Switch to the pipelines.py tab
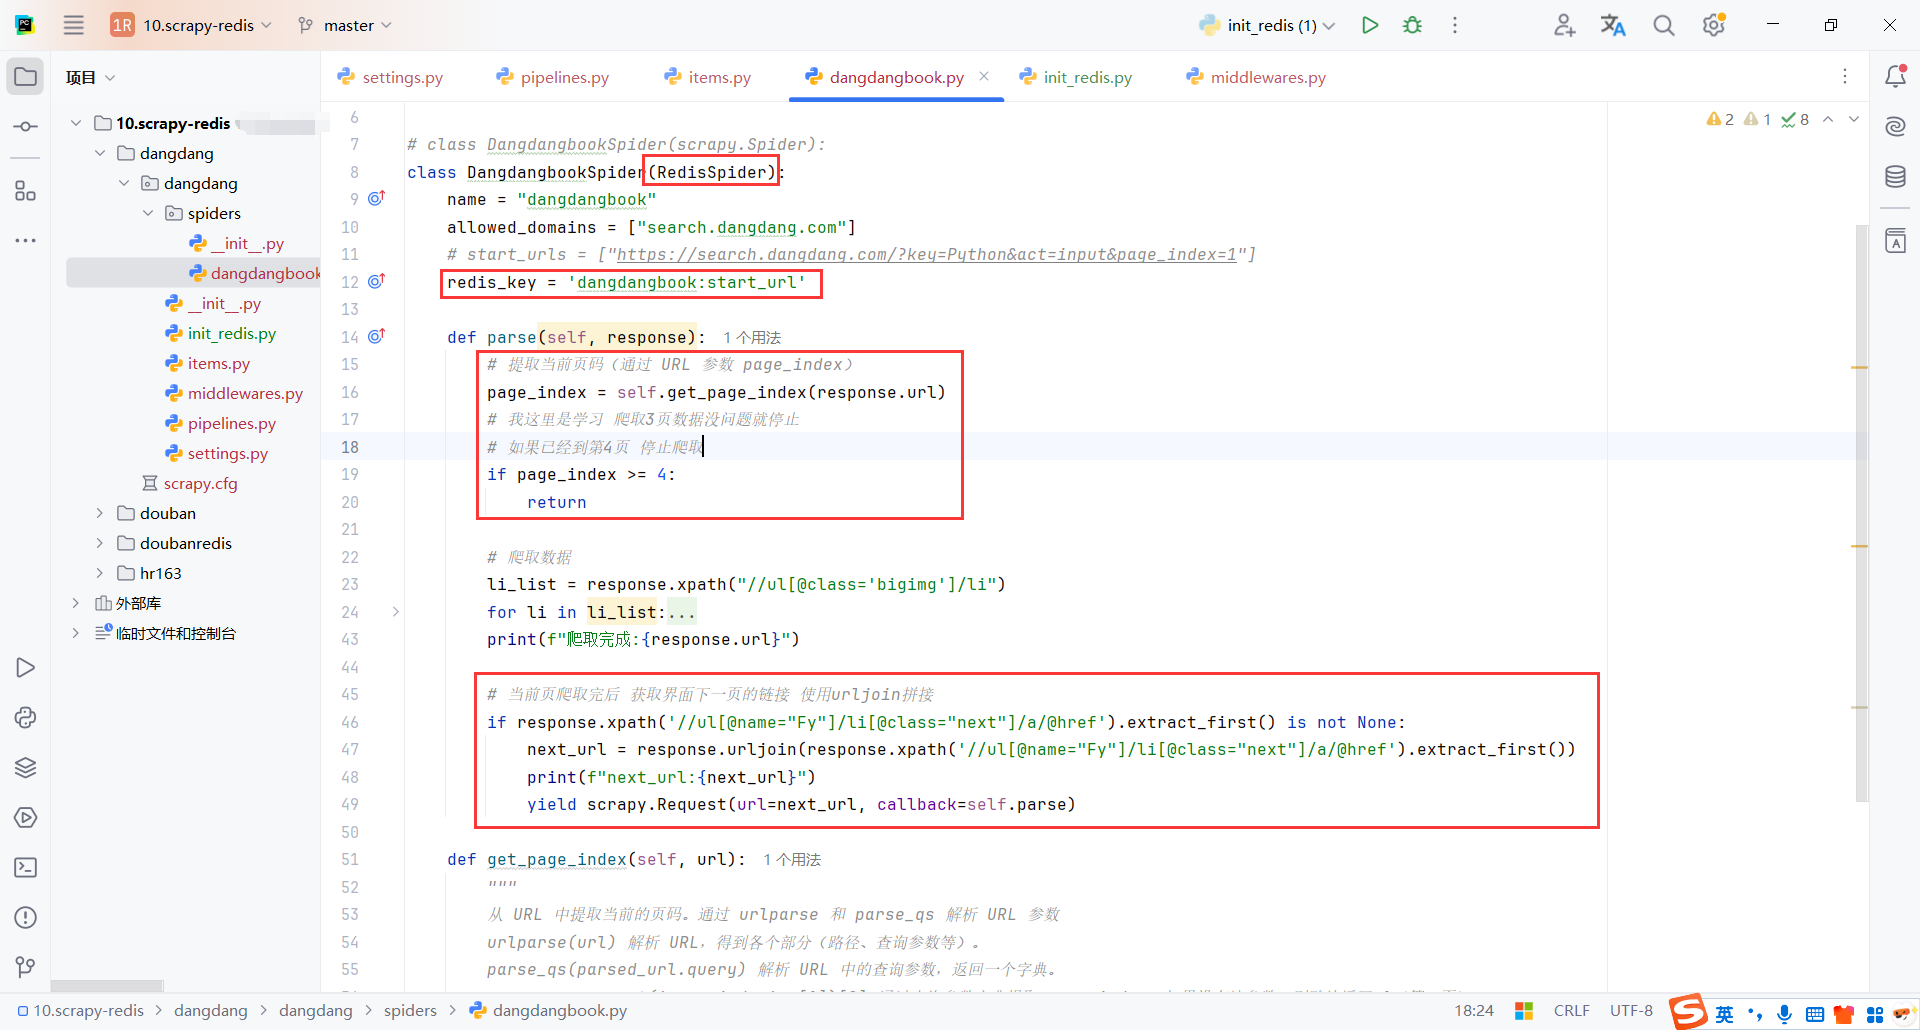The width and height of the screenshot is (1920, 1030). 552,77
